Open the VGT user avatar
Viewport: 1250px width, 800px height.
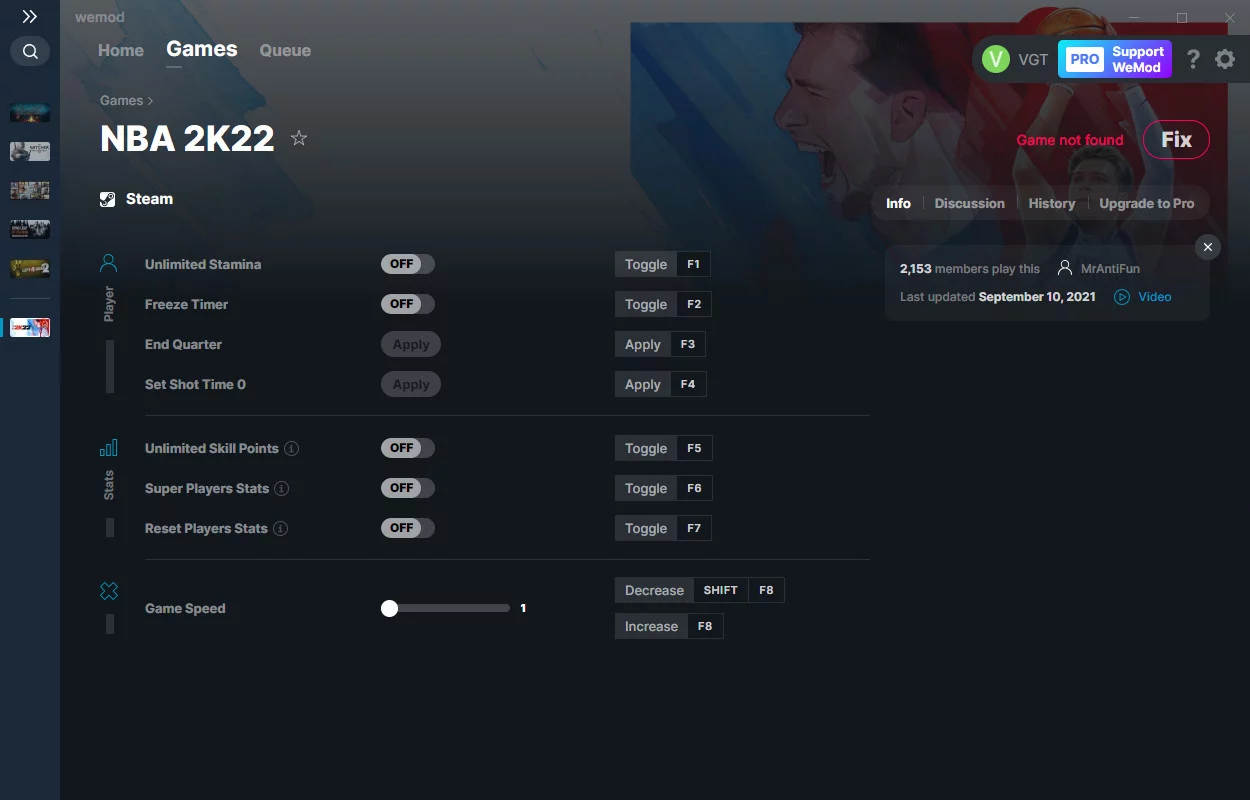click(x=996, y=59)
